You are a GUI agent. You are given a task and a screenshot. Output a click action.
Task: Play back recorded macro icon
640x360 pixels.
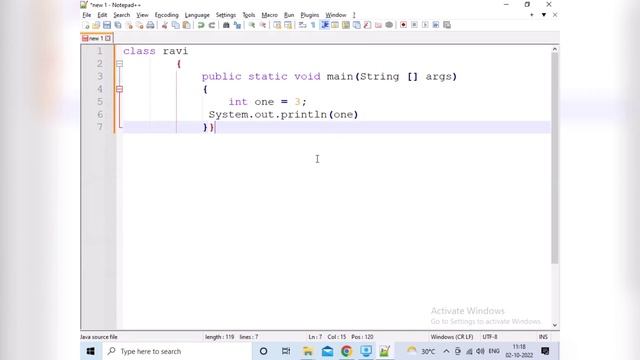(425, 25)
